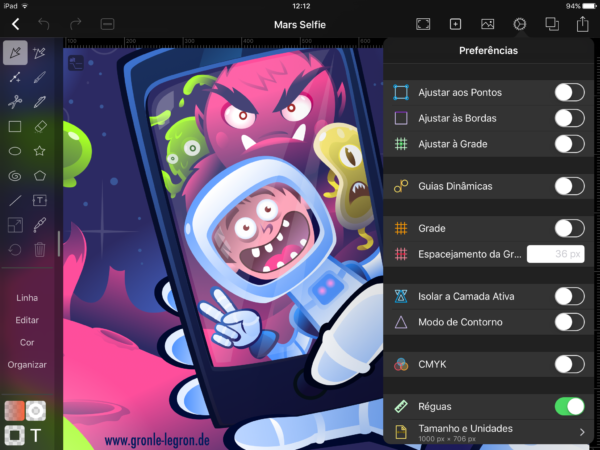The width and height of the screenshot is (600, 450).
Task: Tap the T text style button
Action: click(36, 435)
